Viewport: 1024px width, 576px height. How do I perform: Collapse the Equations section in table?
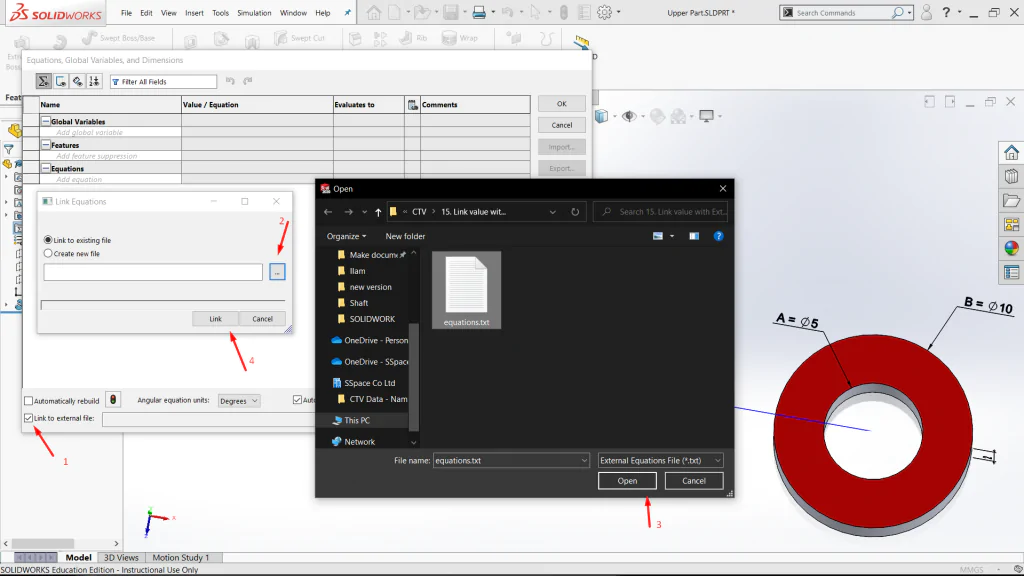coord(46,168)
